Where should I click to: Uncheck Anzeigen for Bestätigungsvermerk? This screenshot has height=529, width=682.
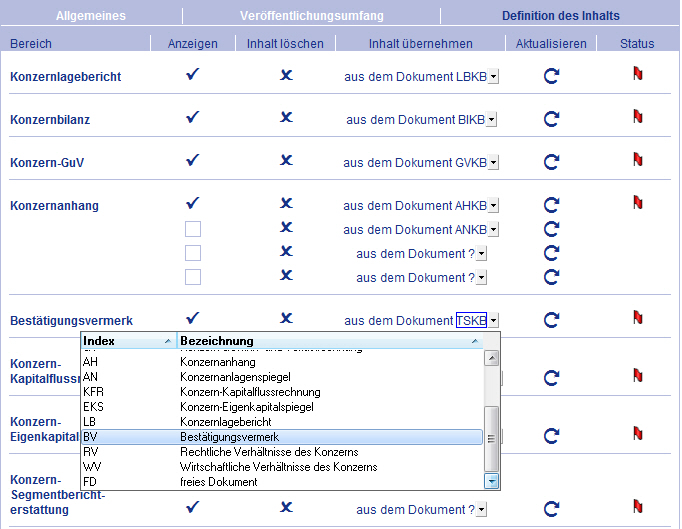click(x=193, y=318)
